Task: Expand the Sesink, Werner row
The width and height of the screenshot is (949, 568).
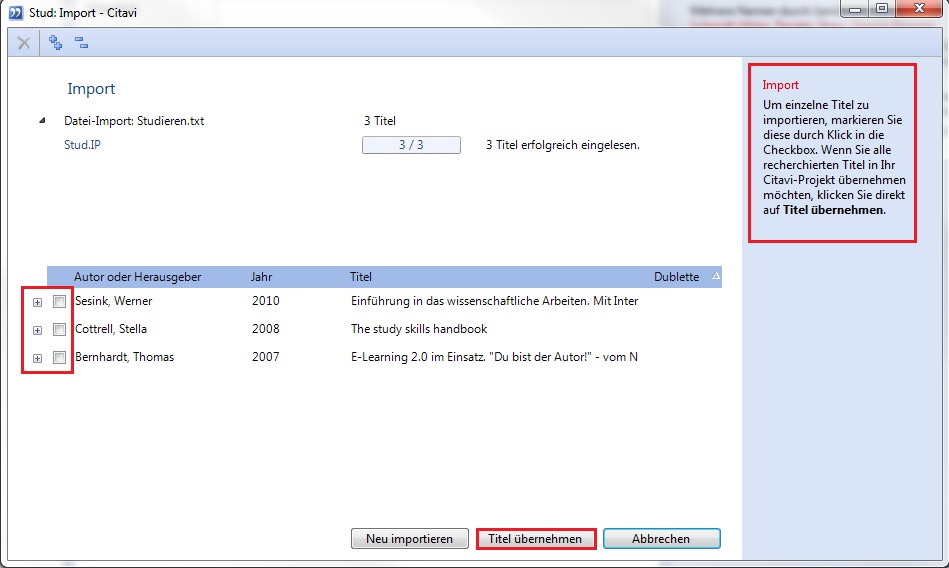Action: (37, 302)
